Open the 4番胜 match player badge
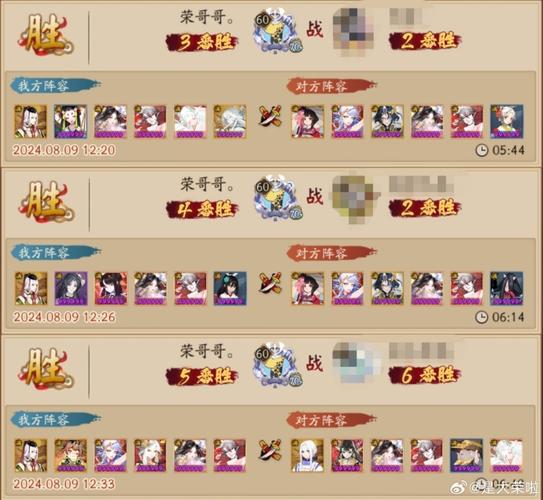Viewport: 543px width, 500px height. 277,199
